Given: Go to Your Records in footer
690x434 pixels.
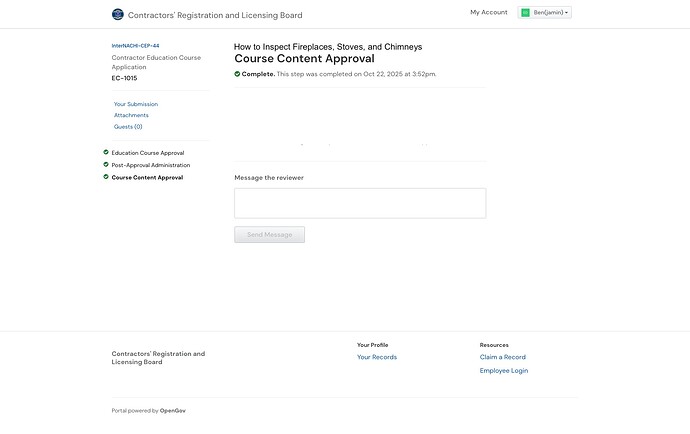Looking at the screenshot, I should pyautogui.click(x=377, y=357).
